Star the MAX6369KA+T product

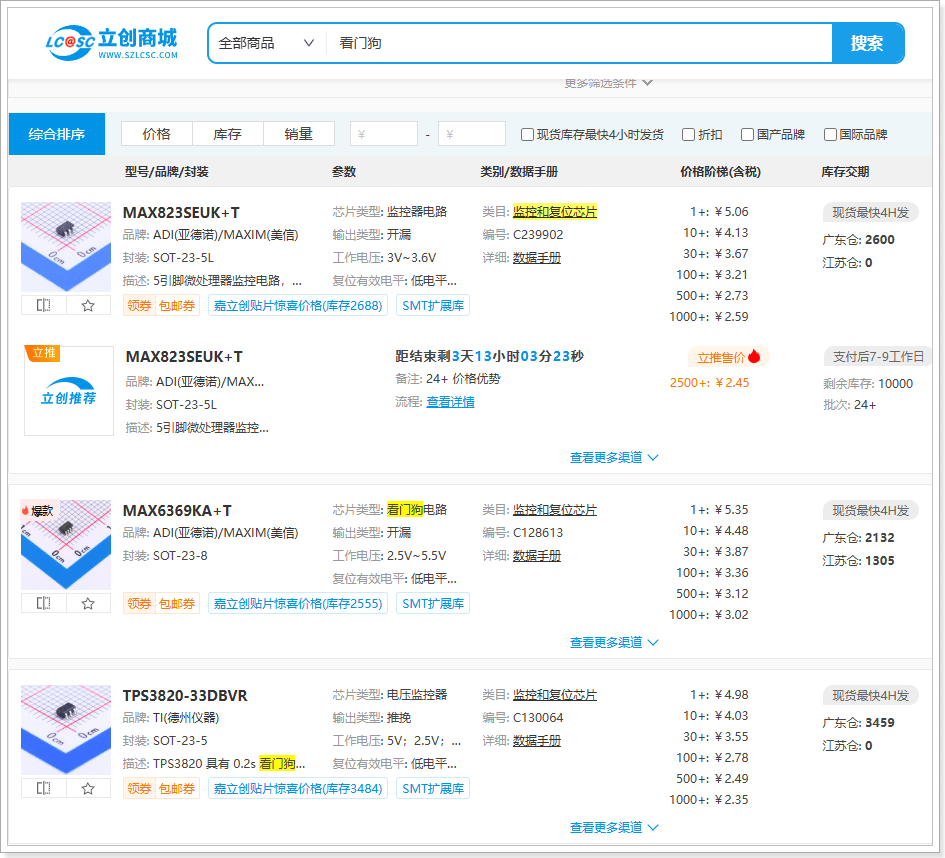click(88, 603)
